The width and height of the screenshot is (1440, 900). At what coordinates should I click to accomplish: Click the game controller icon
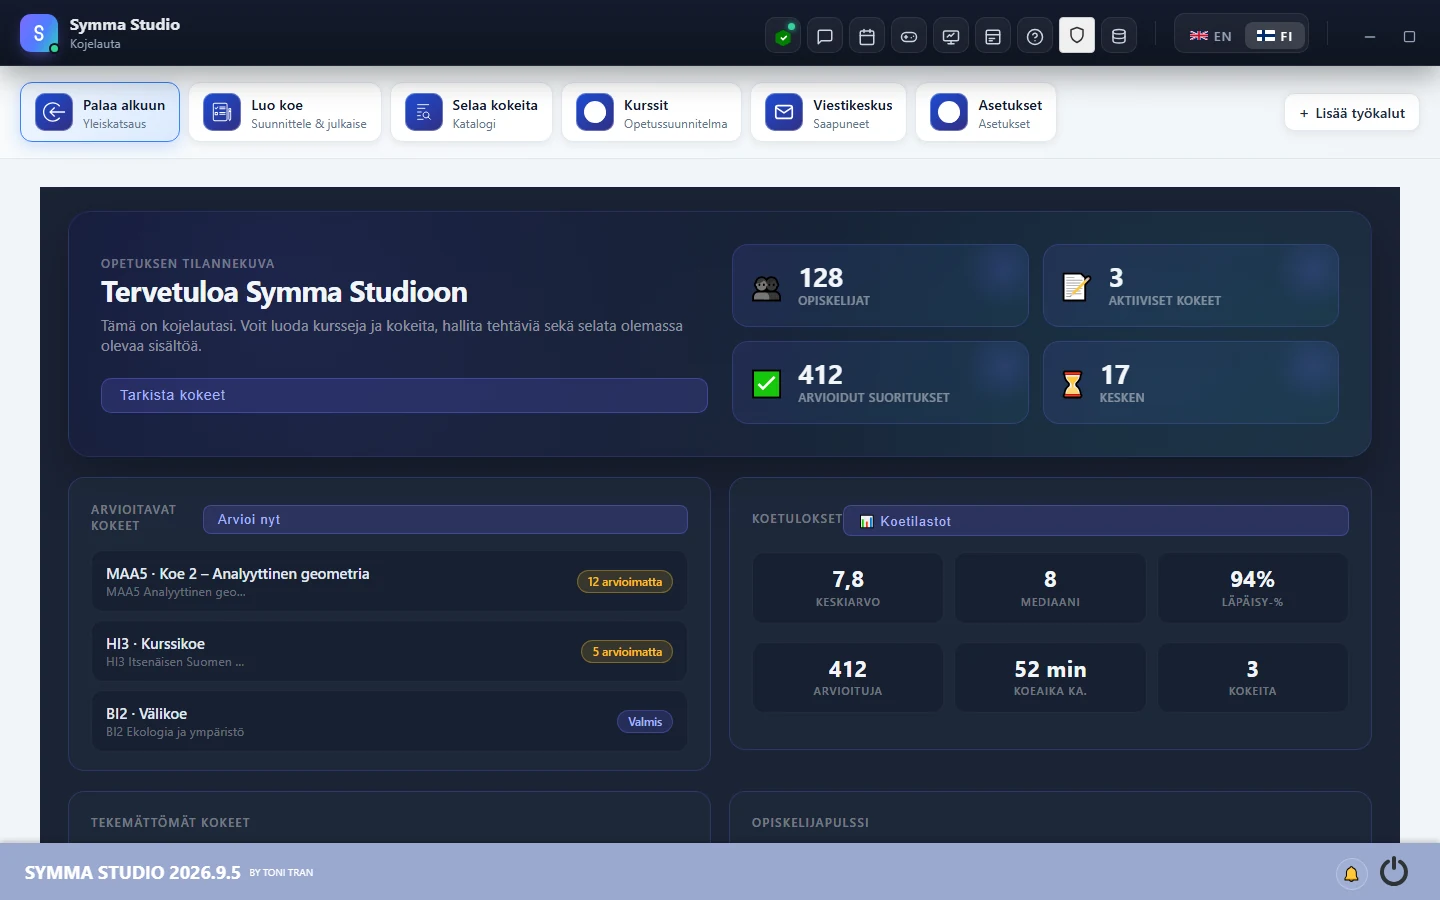click(x=909, y=36)
